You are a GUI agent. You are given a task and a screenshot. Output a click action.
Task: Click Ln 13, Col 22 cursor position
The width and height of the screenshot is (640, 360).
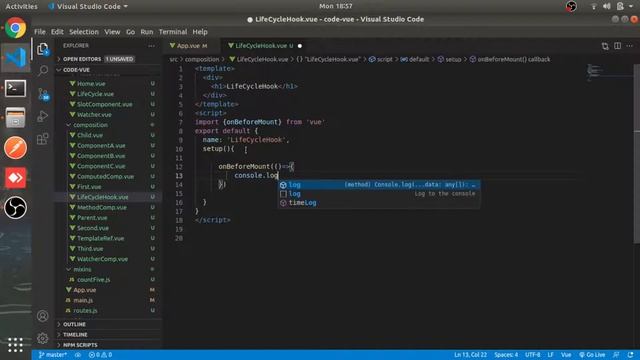click(x=470, y=355)
